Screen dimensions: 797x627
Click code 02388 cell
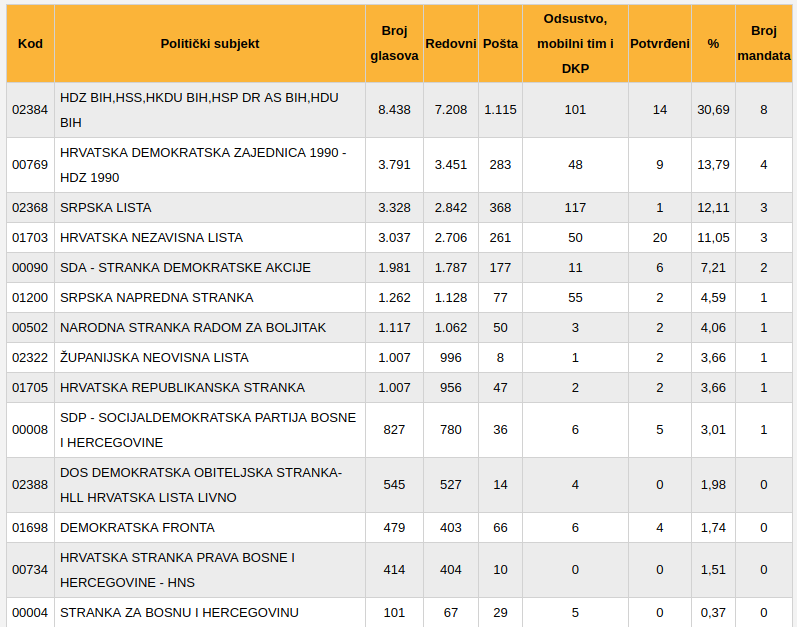tap(30, 485)
